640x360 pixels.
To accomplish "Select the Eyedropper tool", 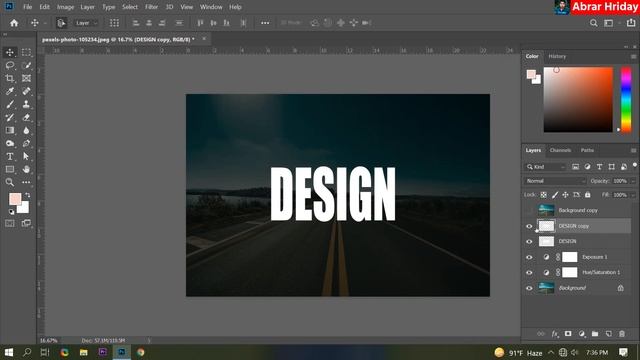I will coord(10,91).
